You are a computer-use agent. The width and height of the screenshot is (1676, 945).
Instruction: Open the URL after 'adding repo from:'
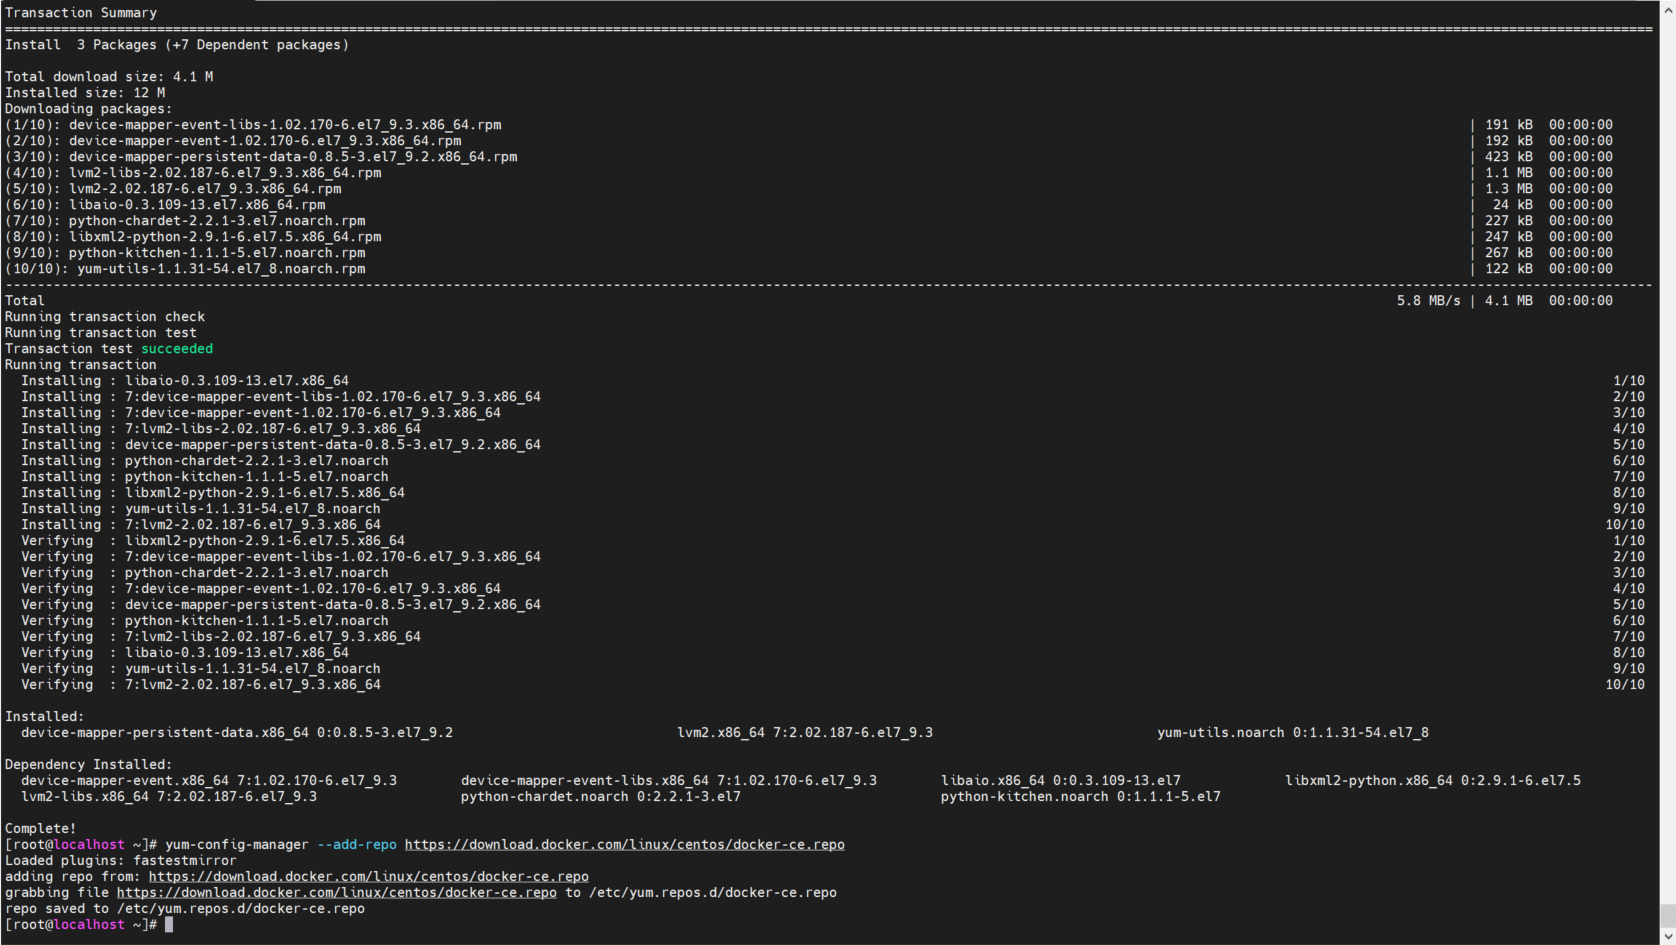tap(368, 877)
